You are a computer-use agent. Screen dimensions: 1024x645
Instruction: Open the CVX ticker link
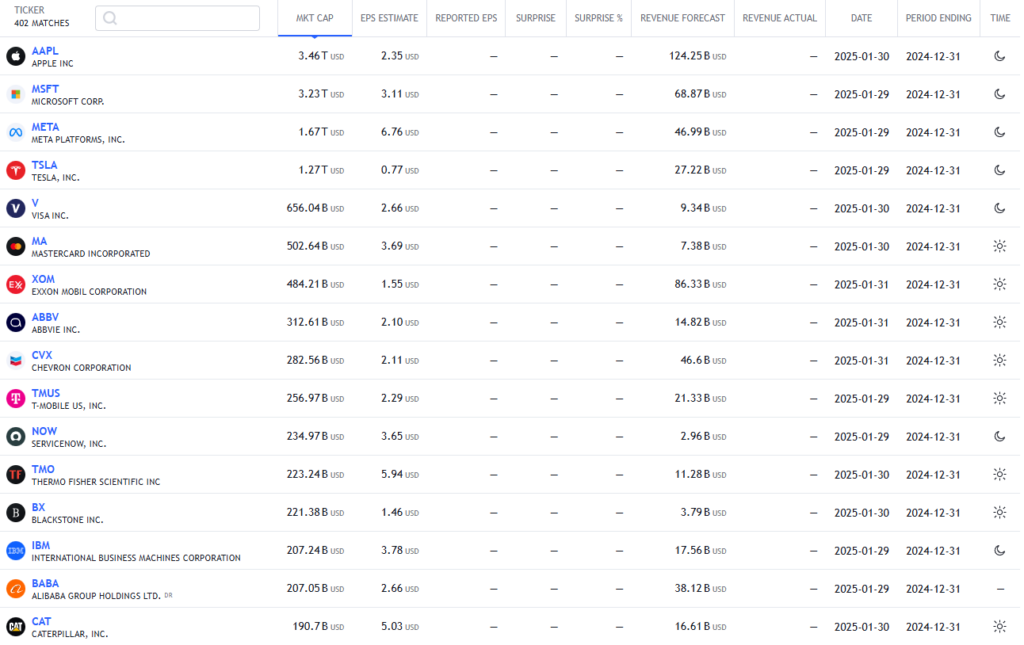42,355
